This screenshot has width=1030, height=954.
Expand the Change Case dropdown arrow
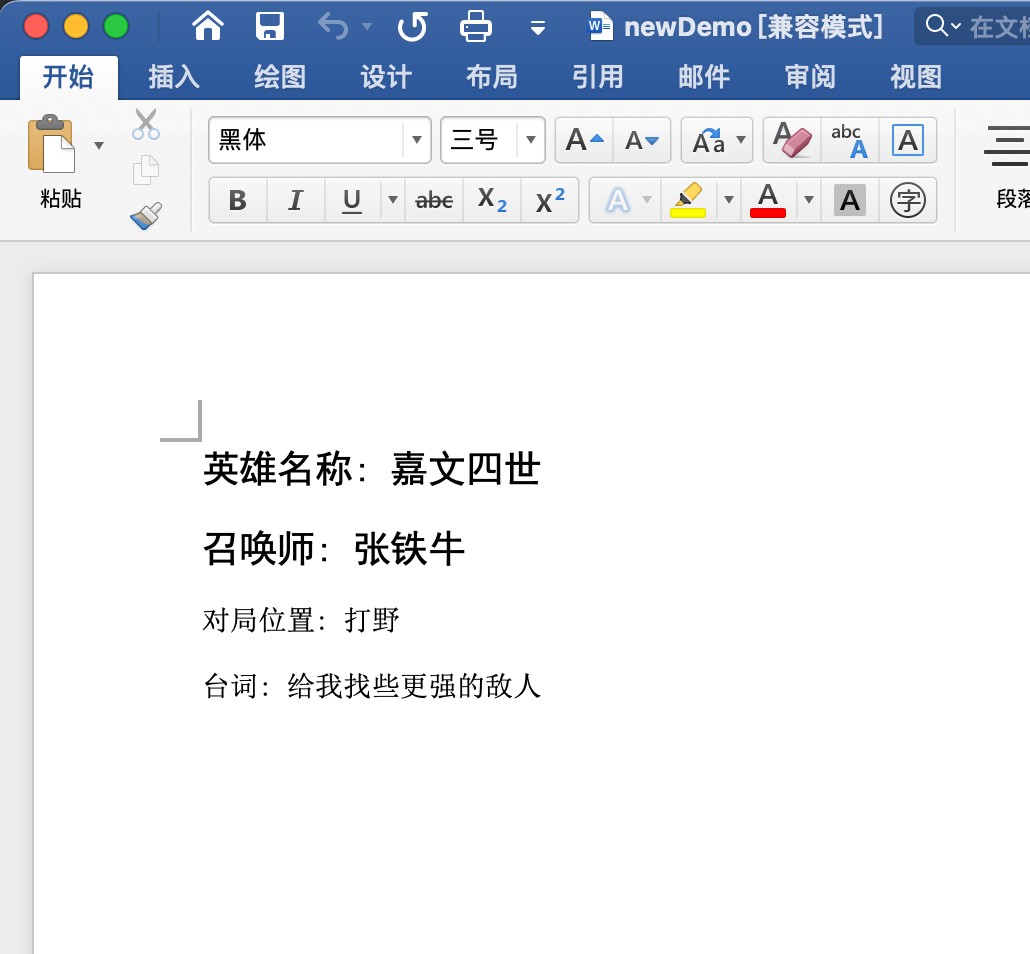pos(741,140)
